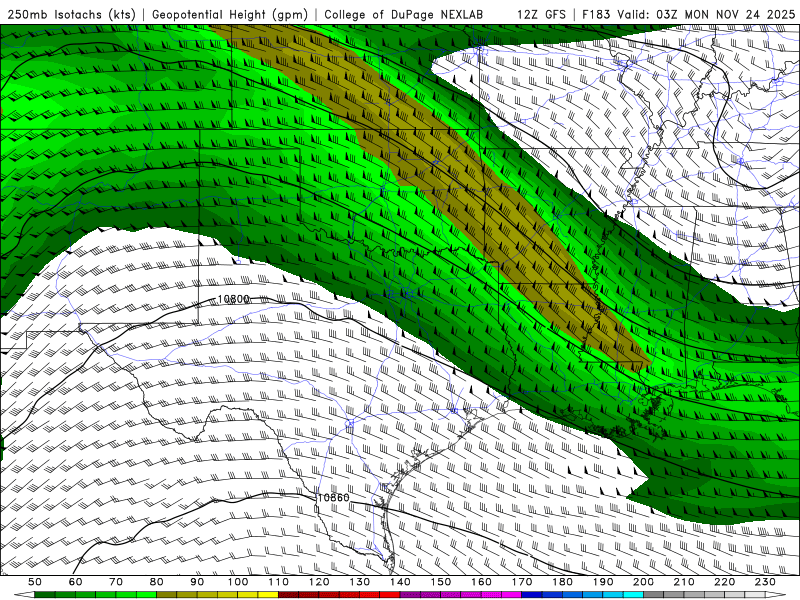This screenshot has height=600, width=800.
Task: Click the 10800 height contour label
Action: click(233, 299)
